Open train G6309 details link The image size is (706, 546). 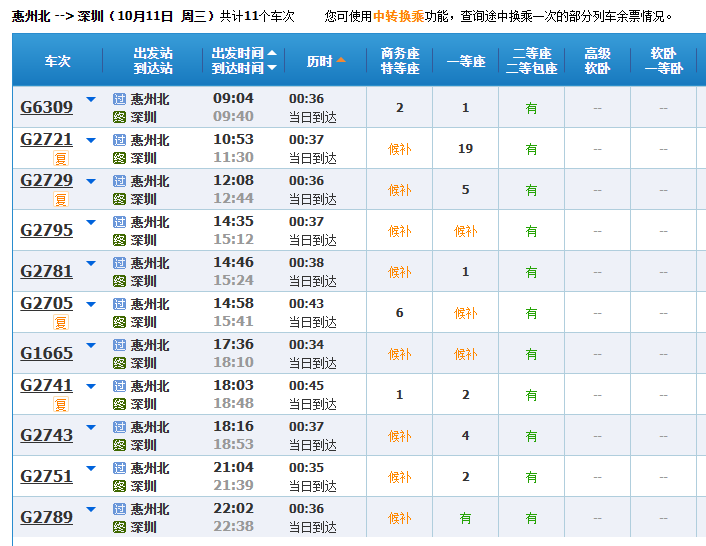coord(46,107)
